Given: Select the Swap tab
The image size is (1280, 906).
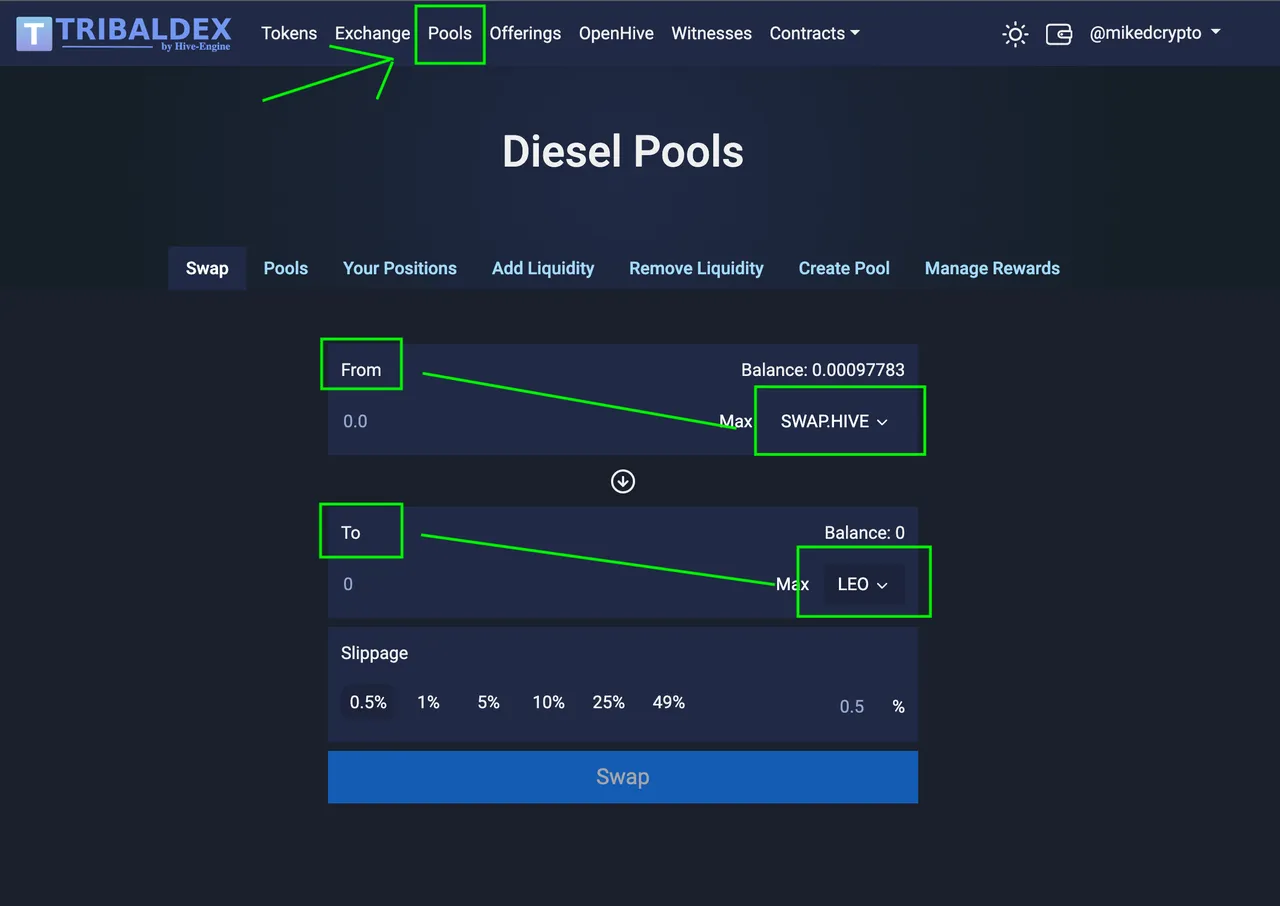Looking at the screenshot, I should (207, 268).
